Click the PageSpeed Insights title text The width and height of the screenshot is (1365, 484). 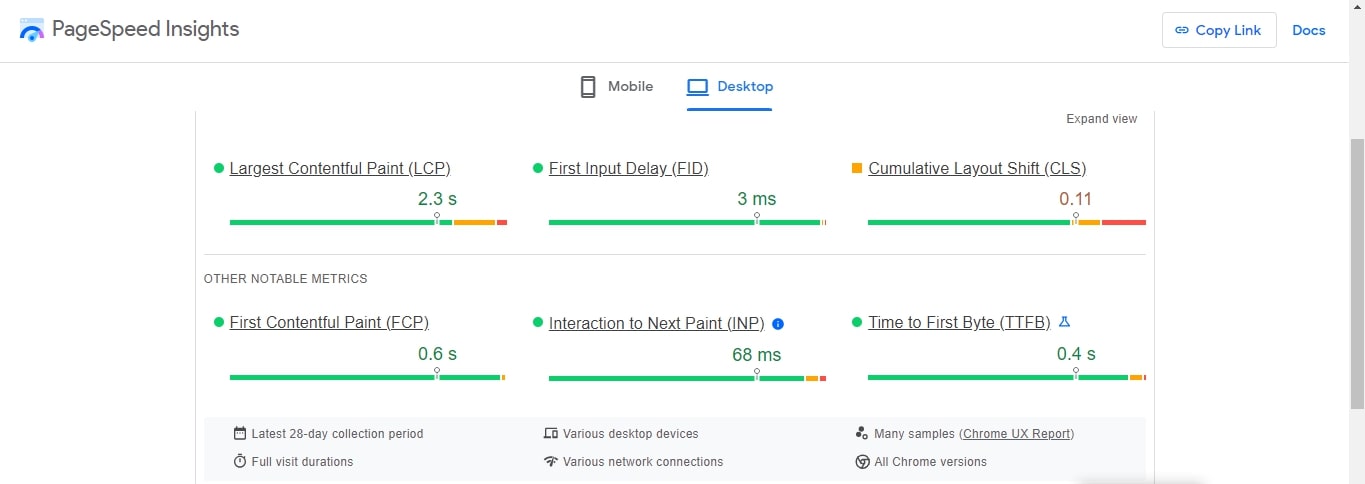[146, 29]
